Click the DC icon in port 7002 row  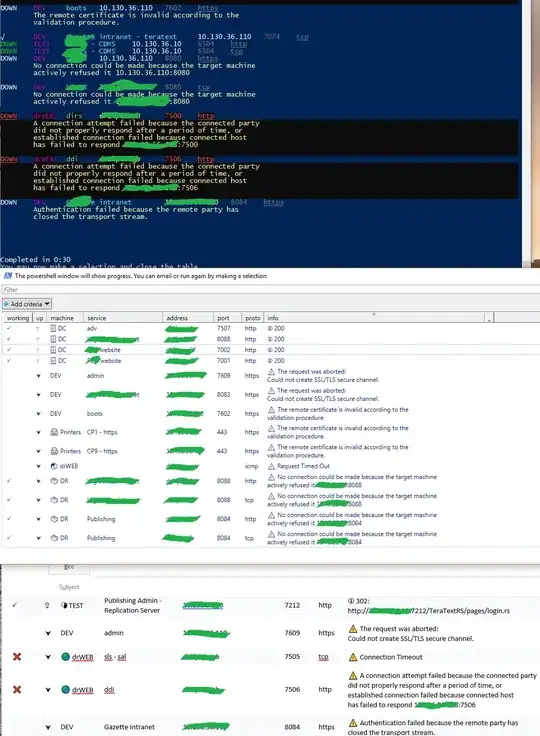coord(53,350)
